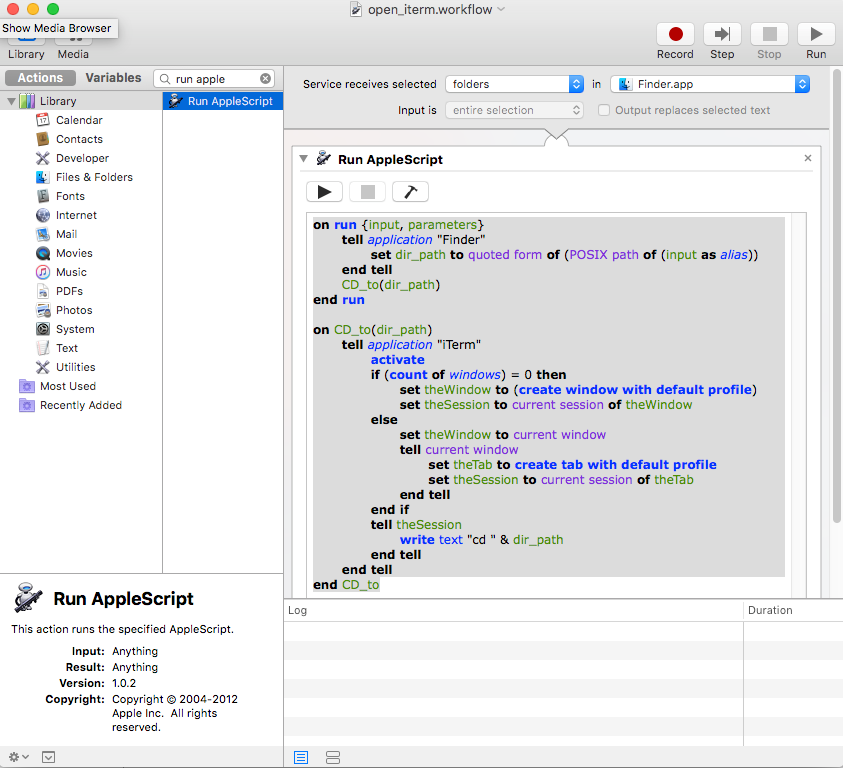Click the Stop toolbar button

point(769,34)
